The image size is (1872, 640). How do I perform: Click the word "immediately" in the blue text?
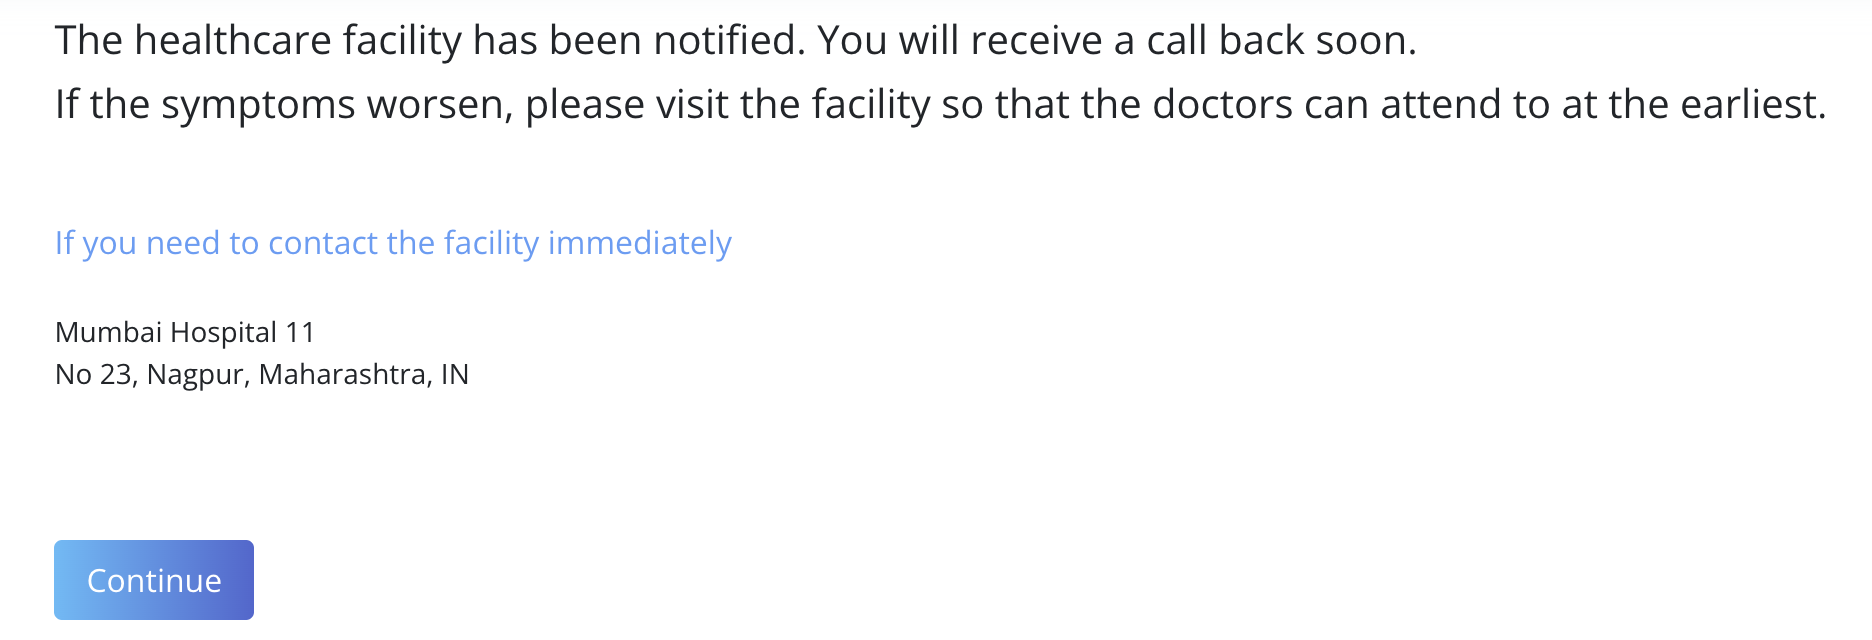(x=640, y=243)
